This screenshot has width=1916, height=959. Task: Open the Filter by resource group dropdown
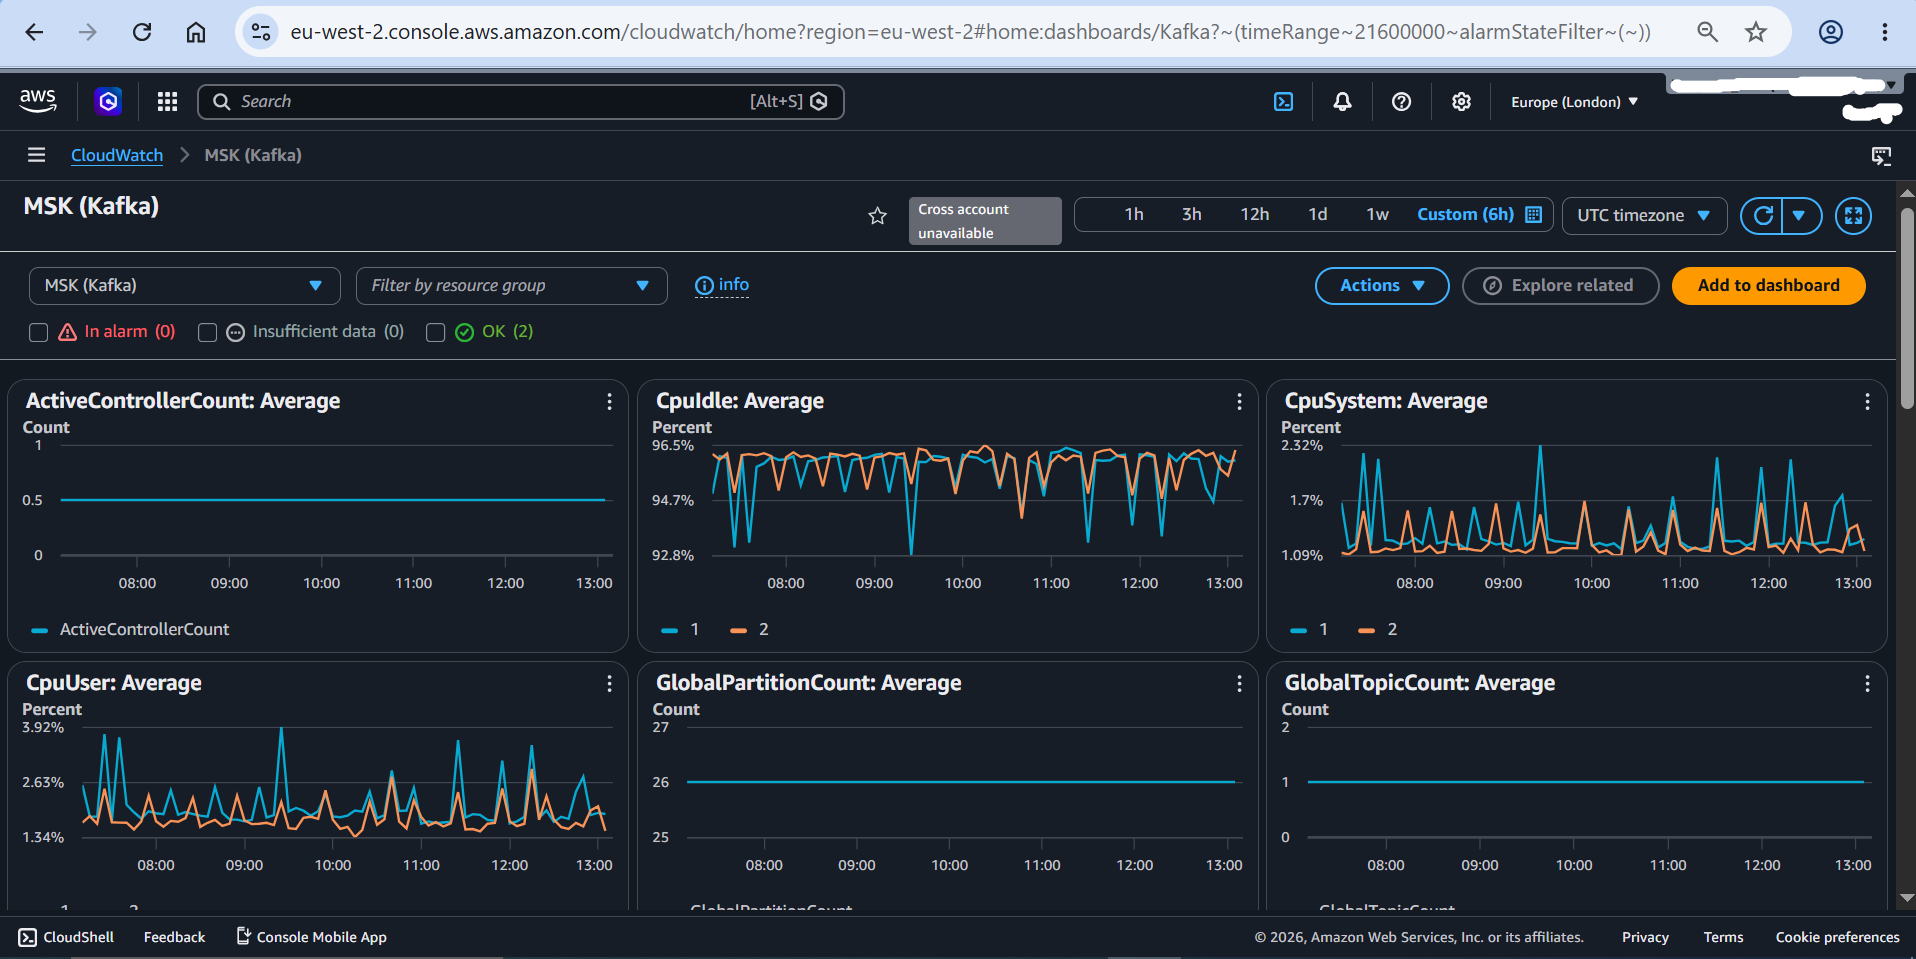pyautogui.click(x=512, y=286)
